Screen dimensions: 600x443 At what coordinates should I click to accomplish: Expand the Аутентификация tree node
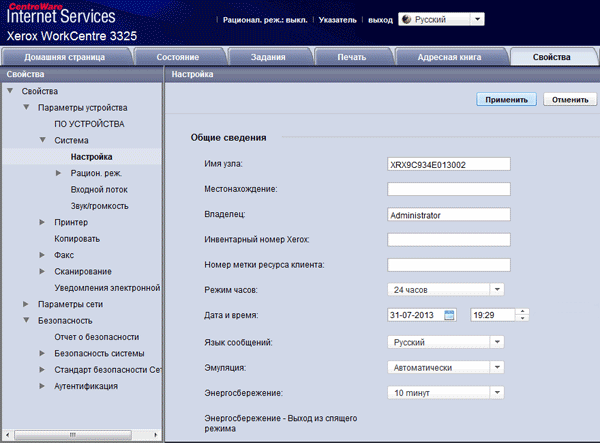click(x=42, y=386)
